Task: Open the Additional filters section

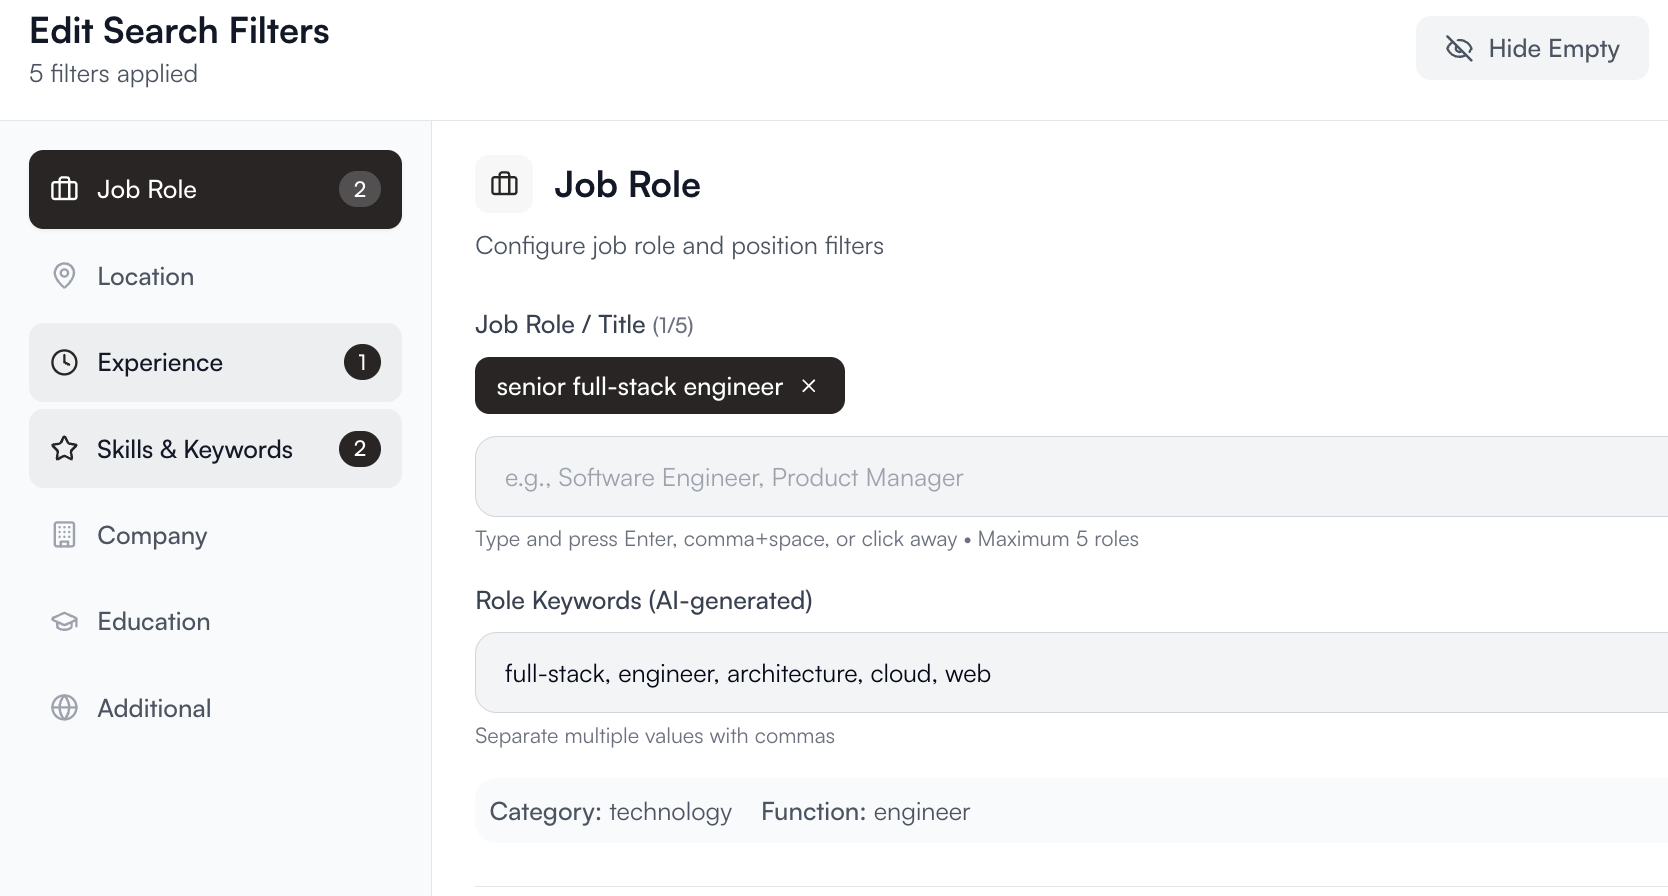Action: (x=154, y=708)
